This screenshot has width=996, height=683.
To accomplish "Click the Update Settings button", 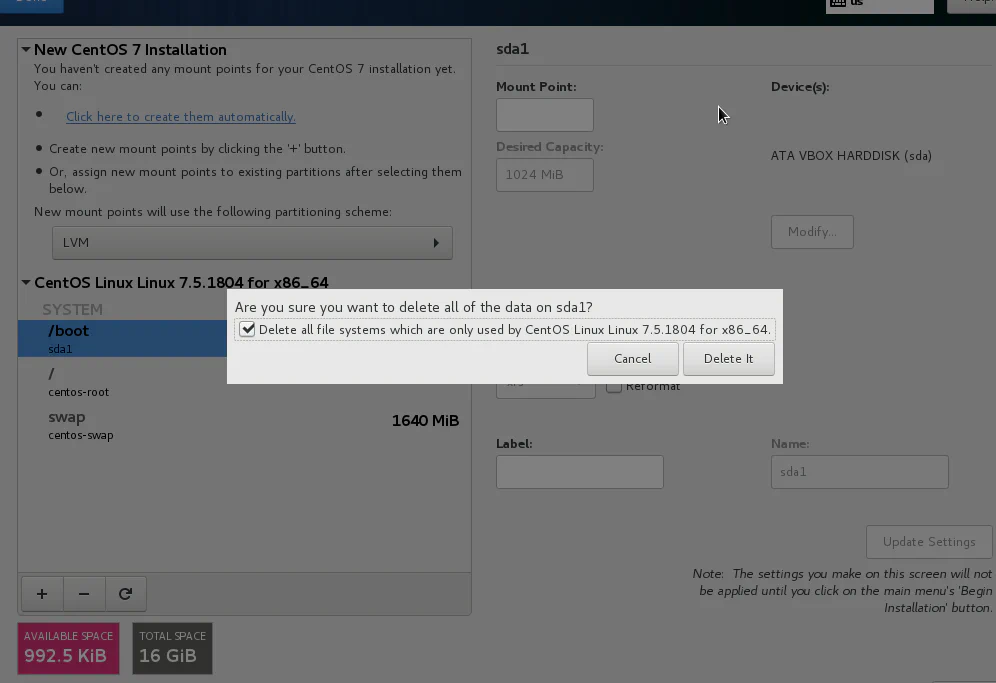I will [x=929, y=542].
